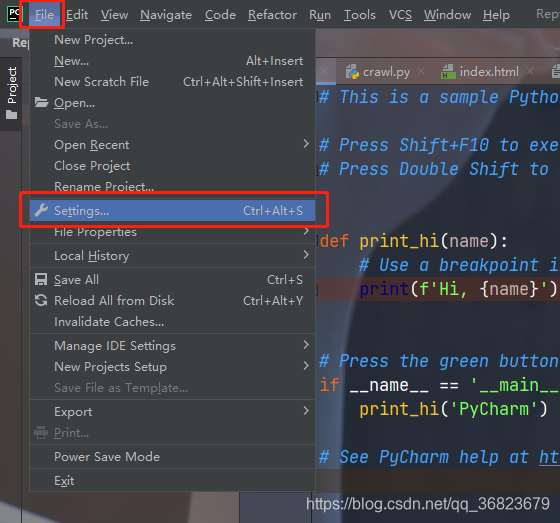The width and height of the screenshot is (560, 523).
Task: Close the crawl.py editor tab
Action: (421, 71)
